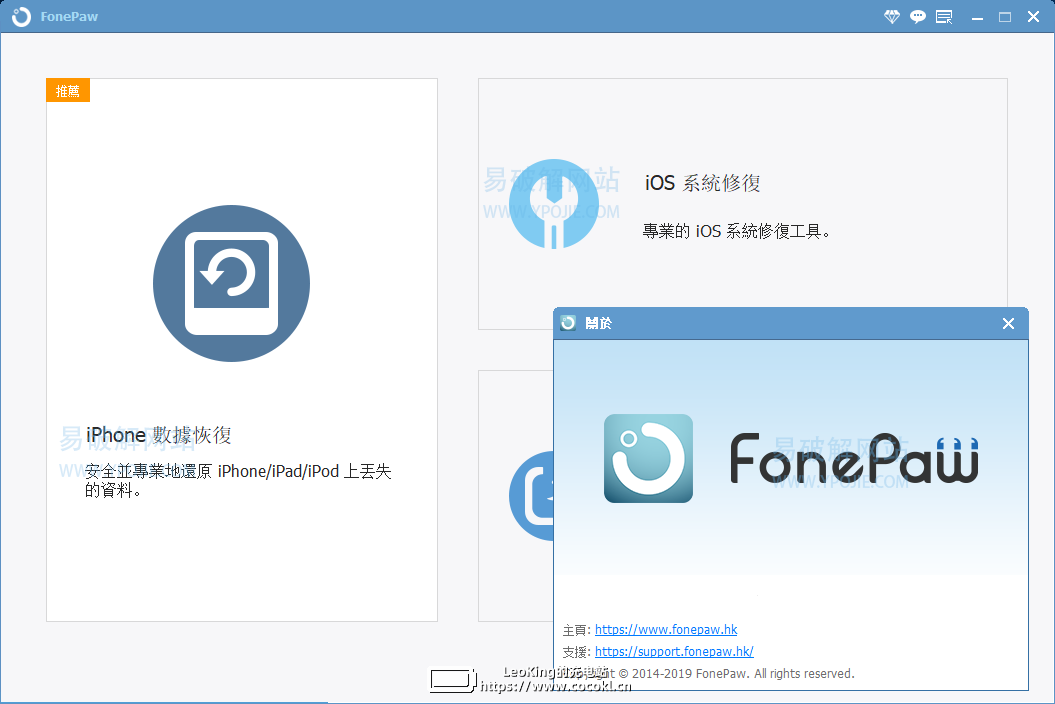Click the FonePaw app icon in about dialog

pos(649,458)
